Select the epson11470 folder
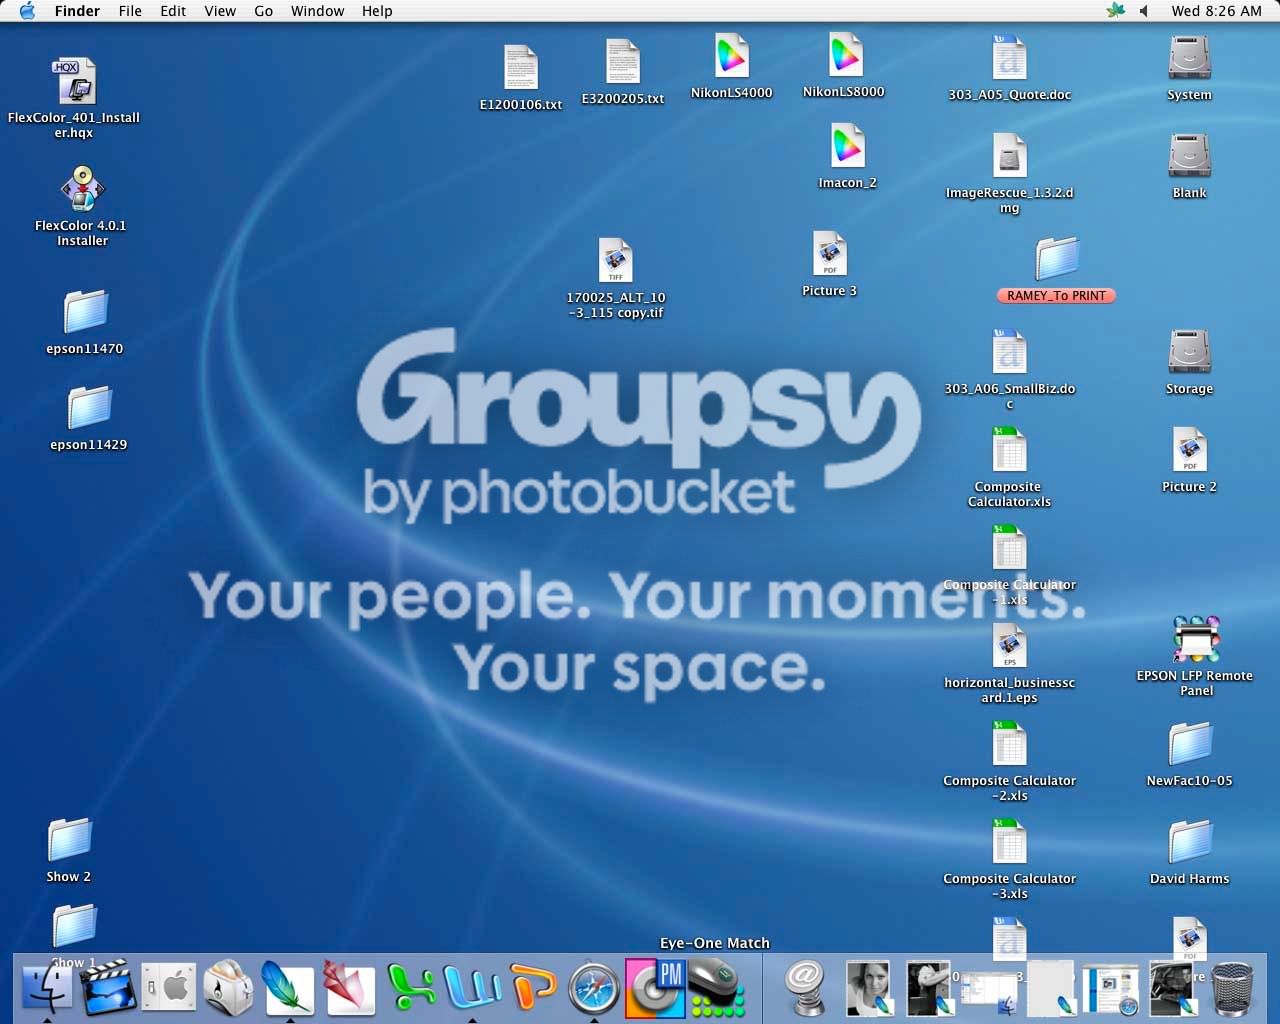Viewport: 1280px width, 1024px height. (85, 311)
